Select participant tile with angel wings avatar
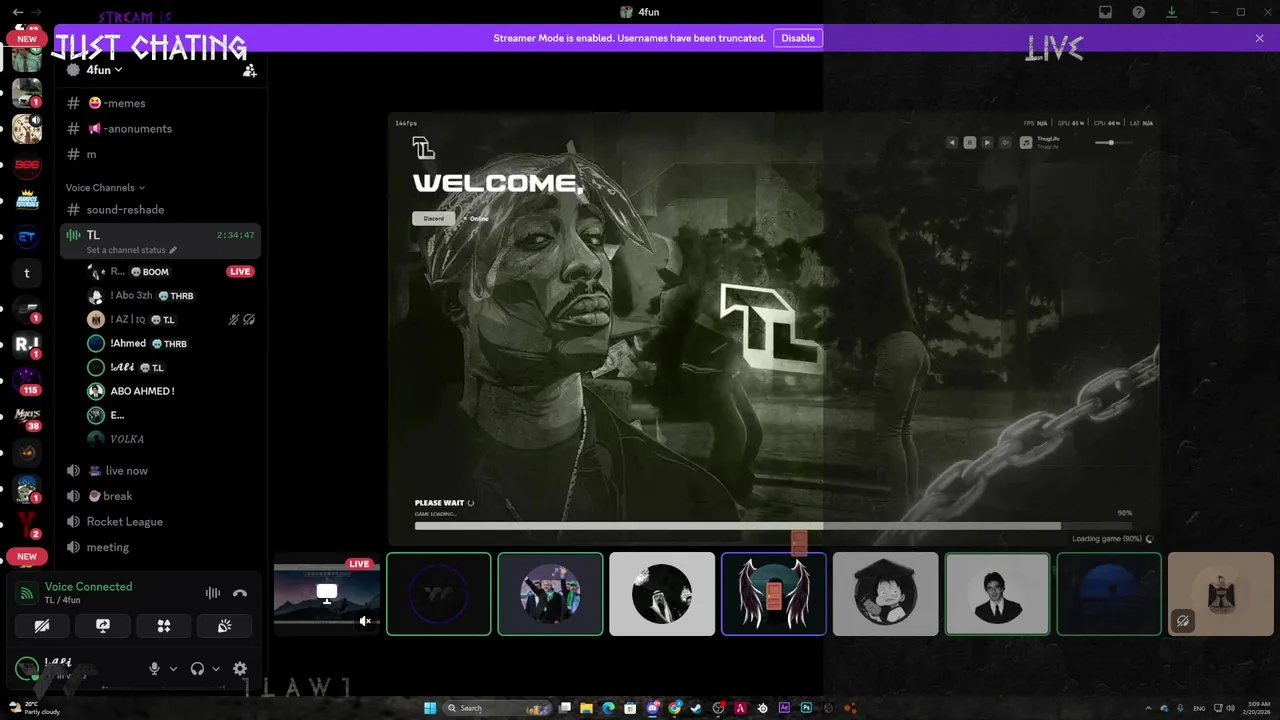This screenshot has height=720, width=1280. [x=774, y=594]
